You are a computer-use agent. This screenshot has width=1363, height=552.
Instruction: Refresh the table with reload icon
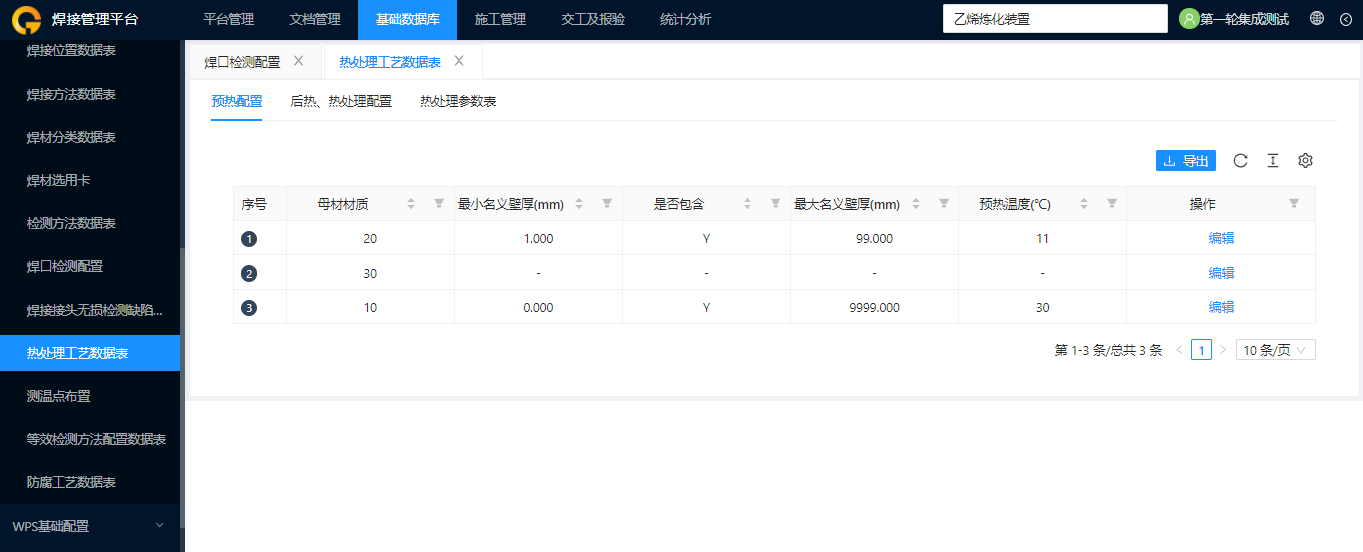click(1241, 161)
